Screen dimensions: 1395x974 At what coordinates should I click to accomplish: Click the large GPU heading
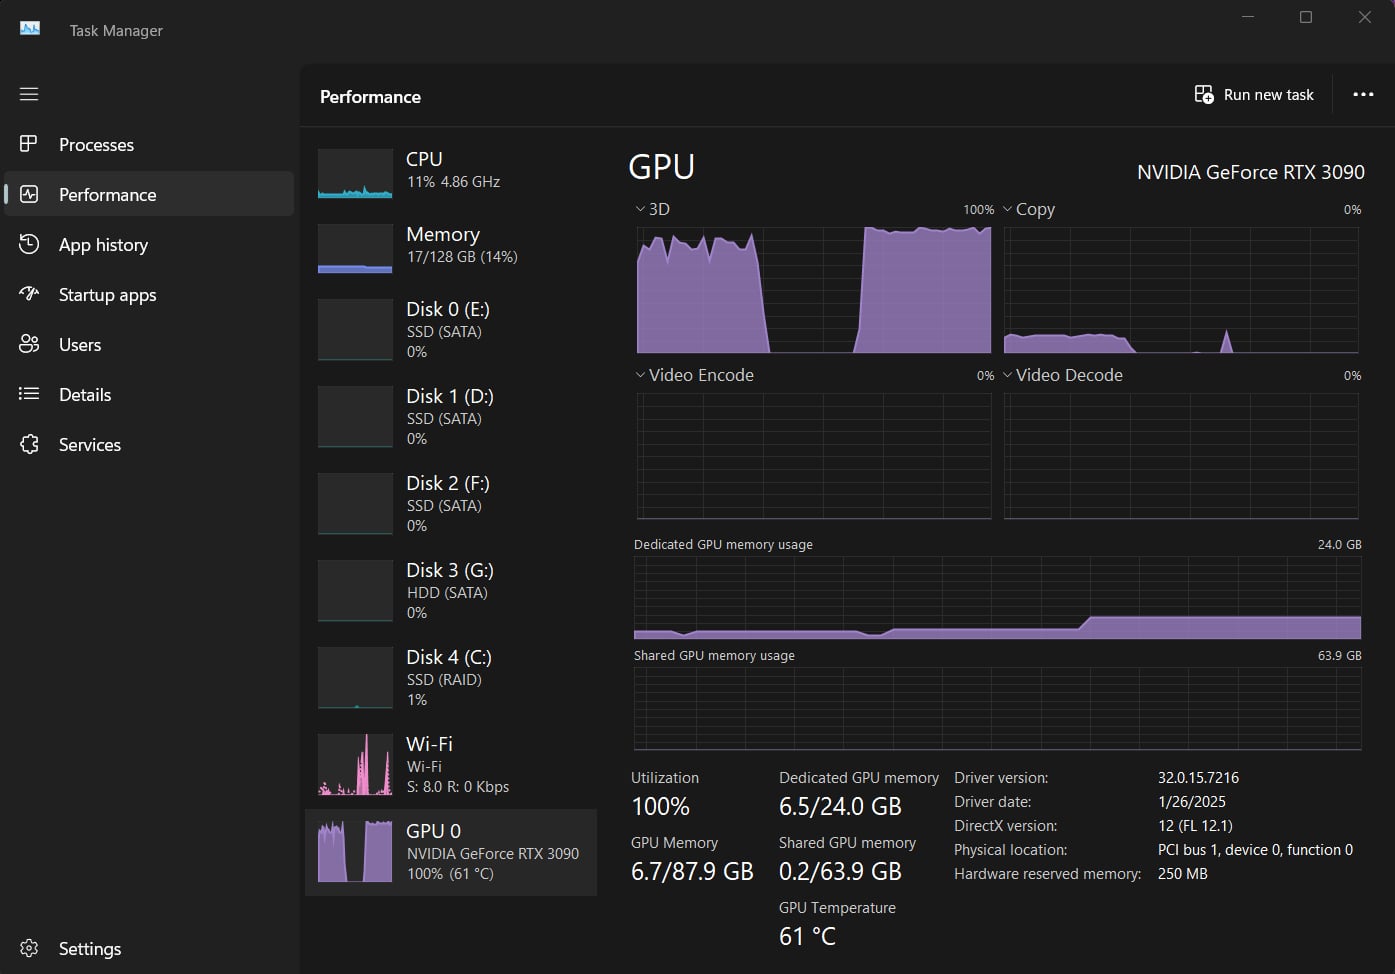pos(661,166)
